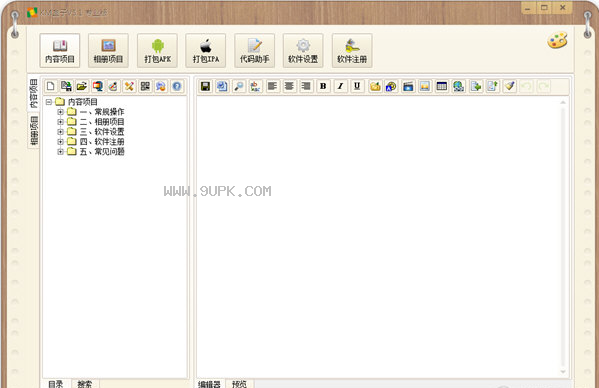Align text left in editor toolbar

tap(272, 86)
